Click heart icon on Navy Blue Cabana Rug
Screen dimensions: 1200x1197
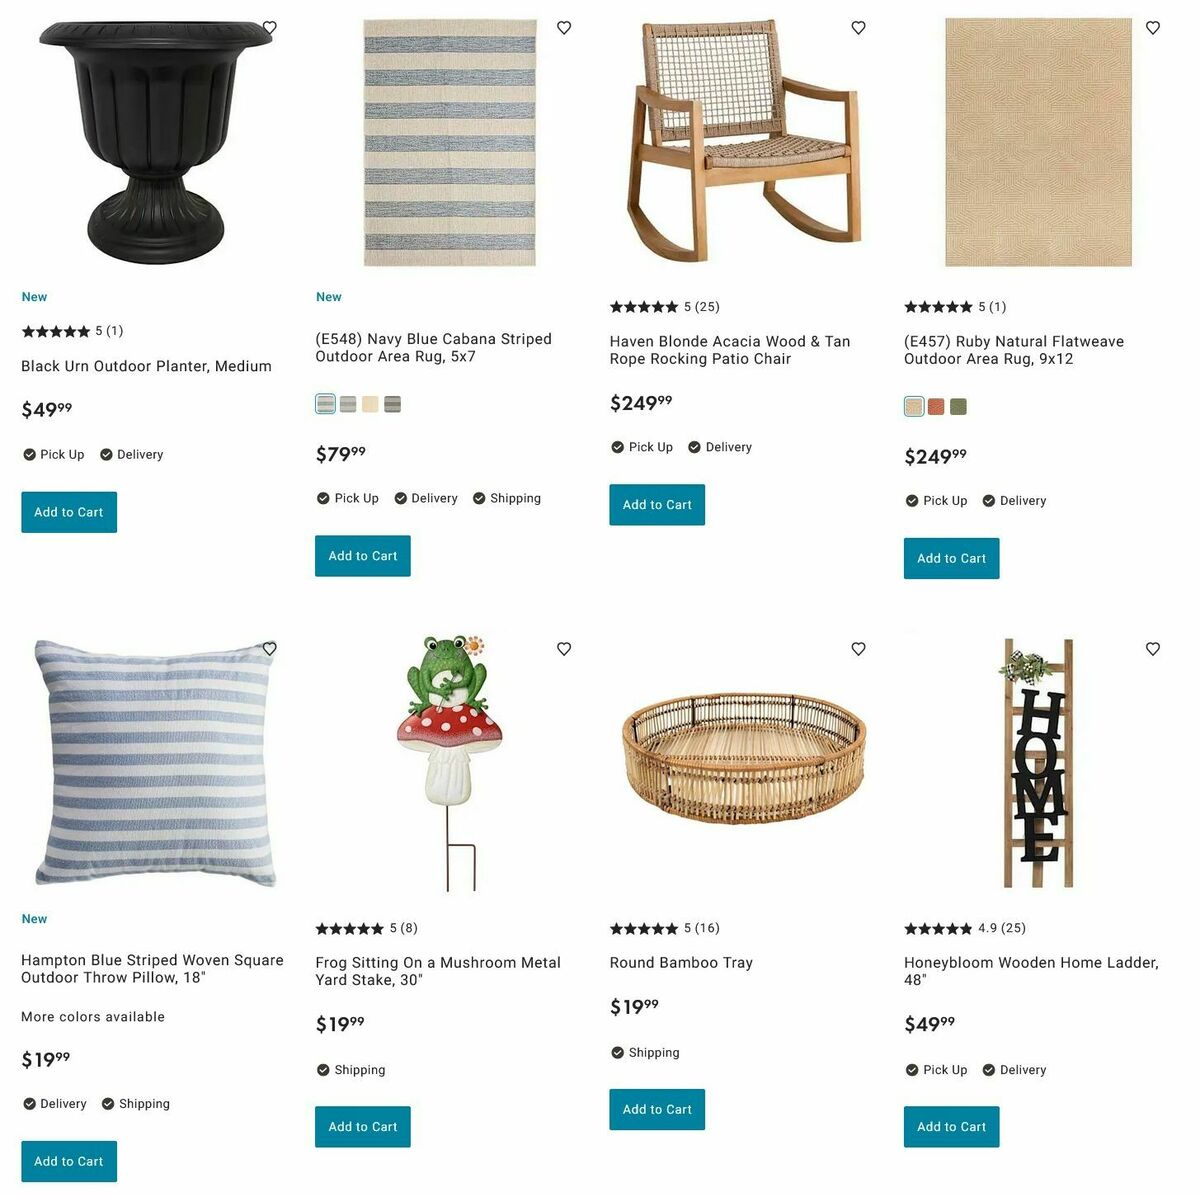pyautogui.click(x=564, y=28)
